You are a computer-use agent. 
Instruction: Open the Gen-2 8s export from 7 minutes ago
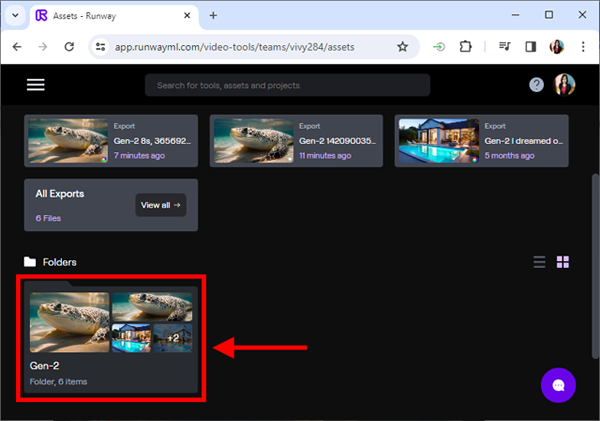click(111, 141)
